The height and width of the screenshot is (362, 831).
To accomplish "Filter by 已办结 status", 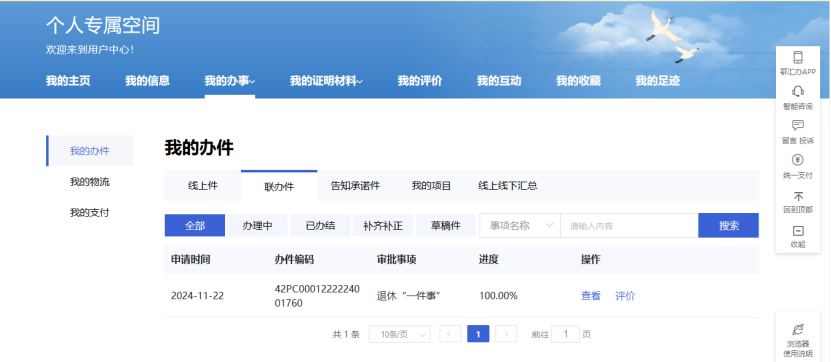I will pos(320,226).
